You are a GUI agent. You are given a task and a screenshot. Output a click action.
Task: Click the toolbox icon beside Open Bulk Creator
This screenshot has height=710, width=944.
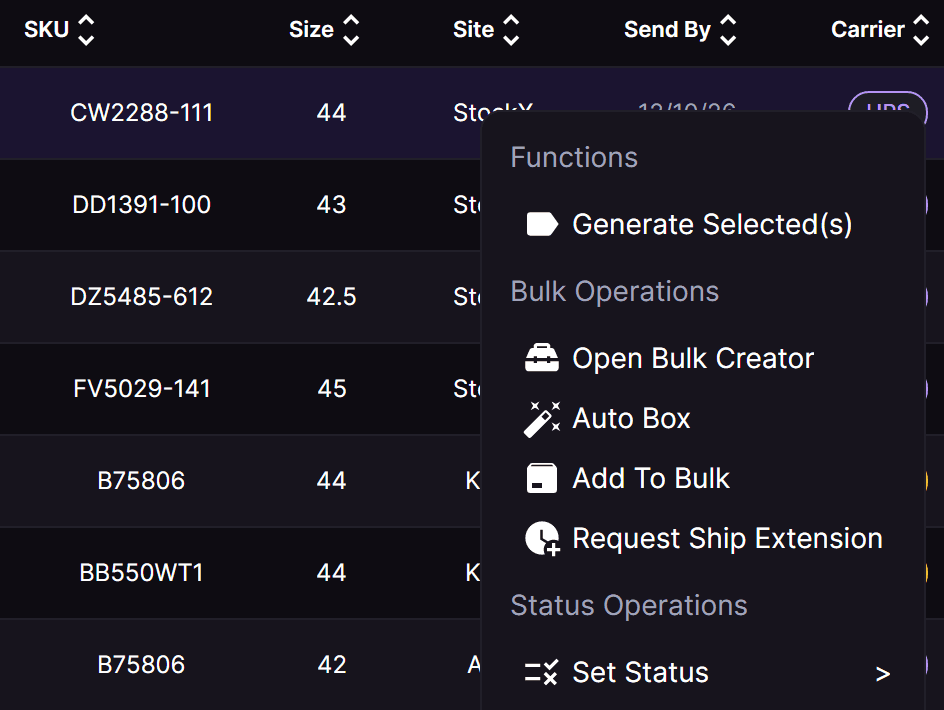tap(542, 358)
